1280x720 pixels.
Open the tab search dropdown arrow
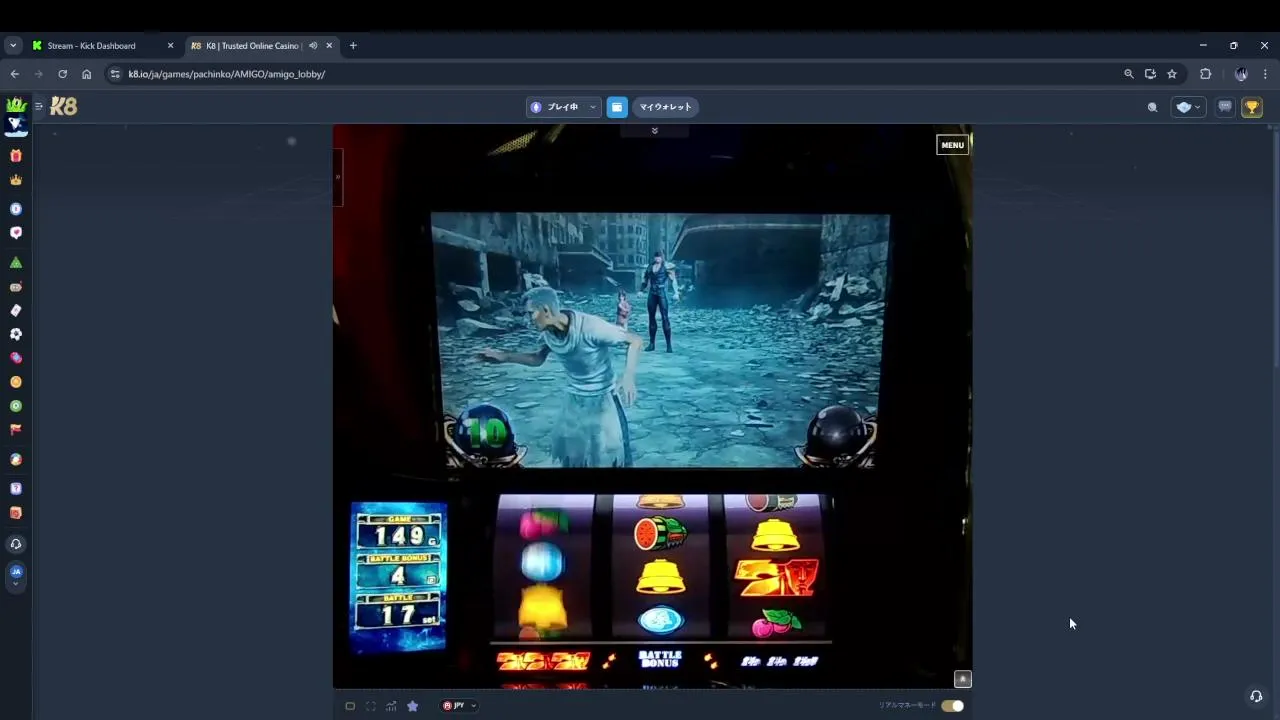[x=13, y=46]
